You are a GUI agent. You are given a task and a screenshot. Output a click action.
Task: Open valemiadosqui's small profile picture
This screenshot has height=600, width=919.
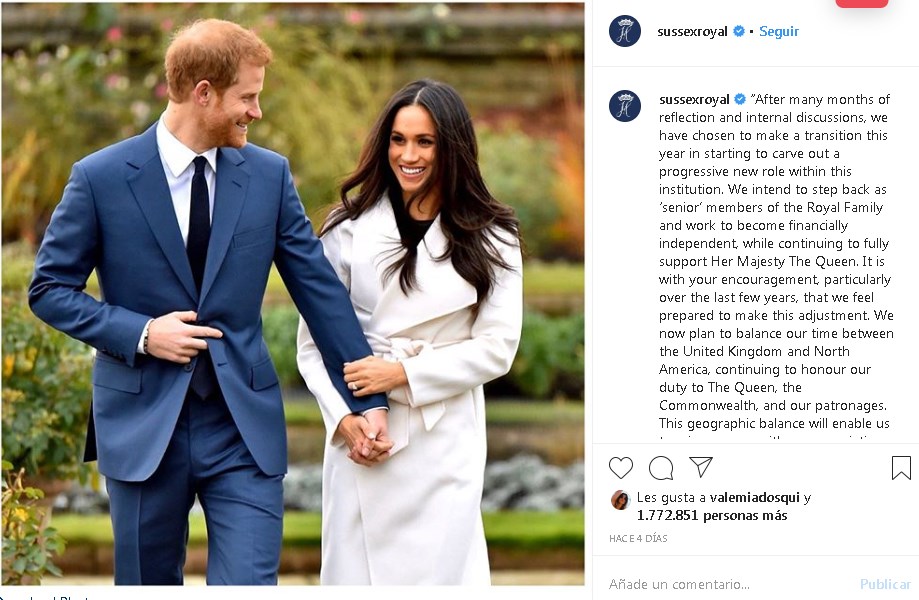coord(620,500)
